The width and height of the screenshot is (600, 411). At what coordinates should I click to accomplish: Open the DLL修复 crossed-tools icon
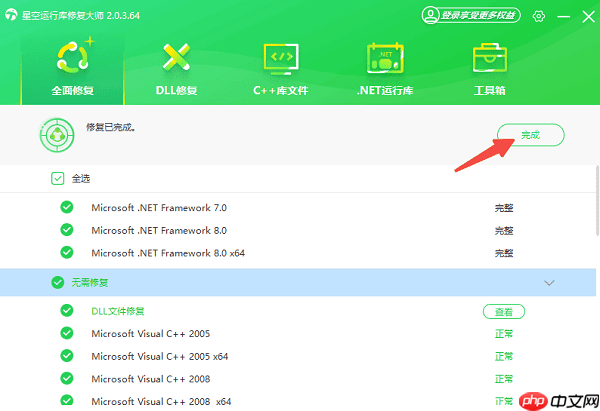click(176, 57)
